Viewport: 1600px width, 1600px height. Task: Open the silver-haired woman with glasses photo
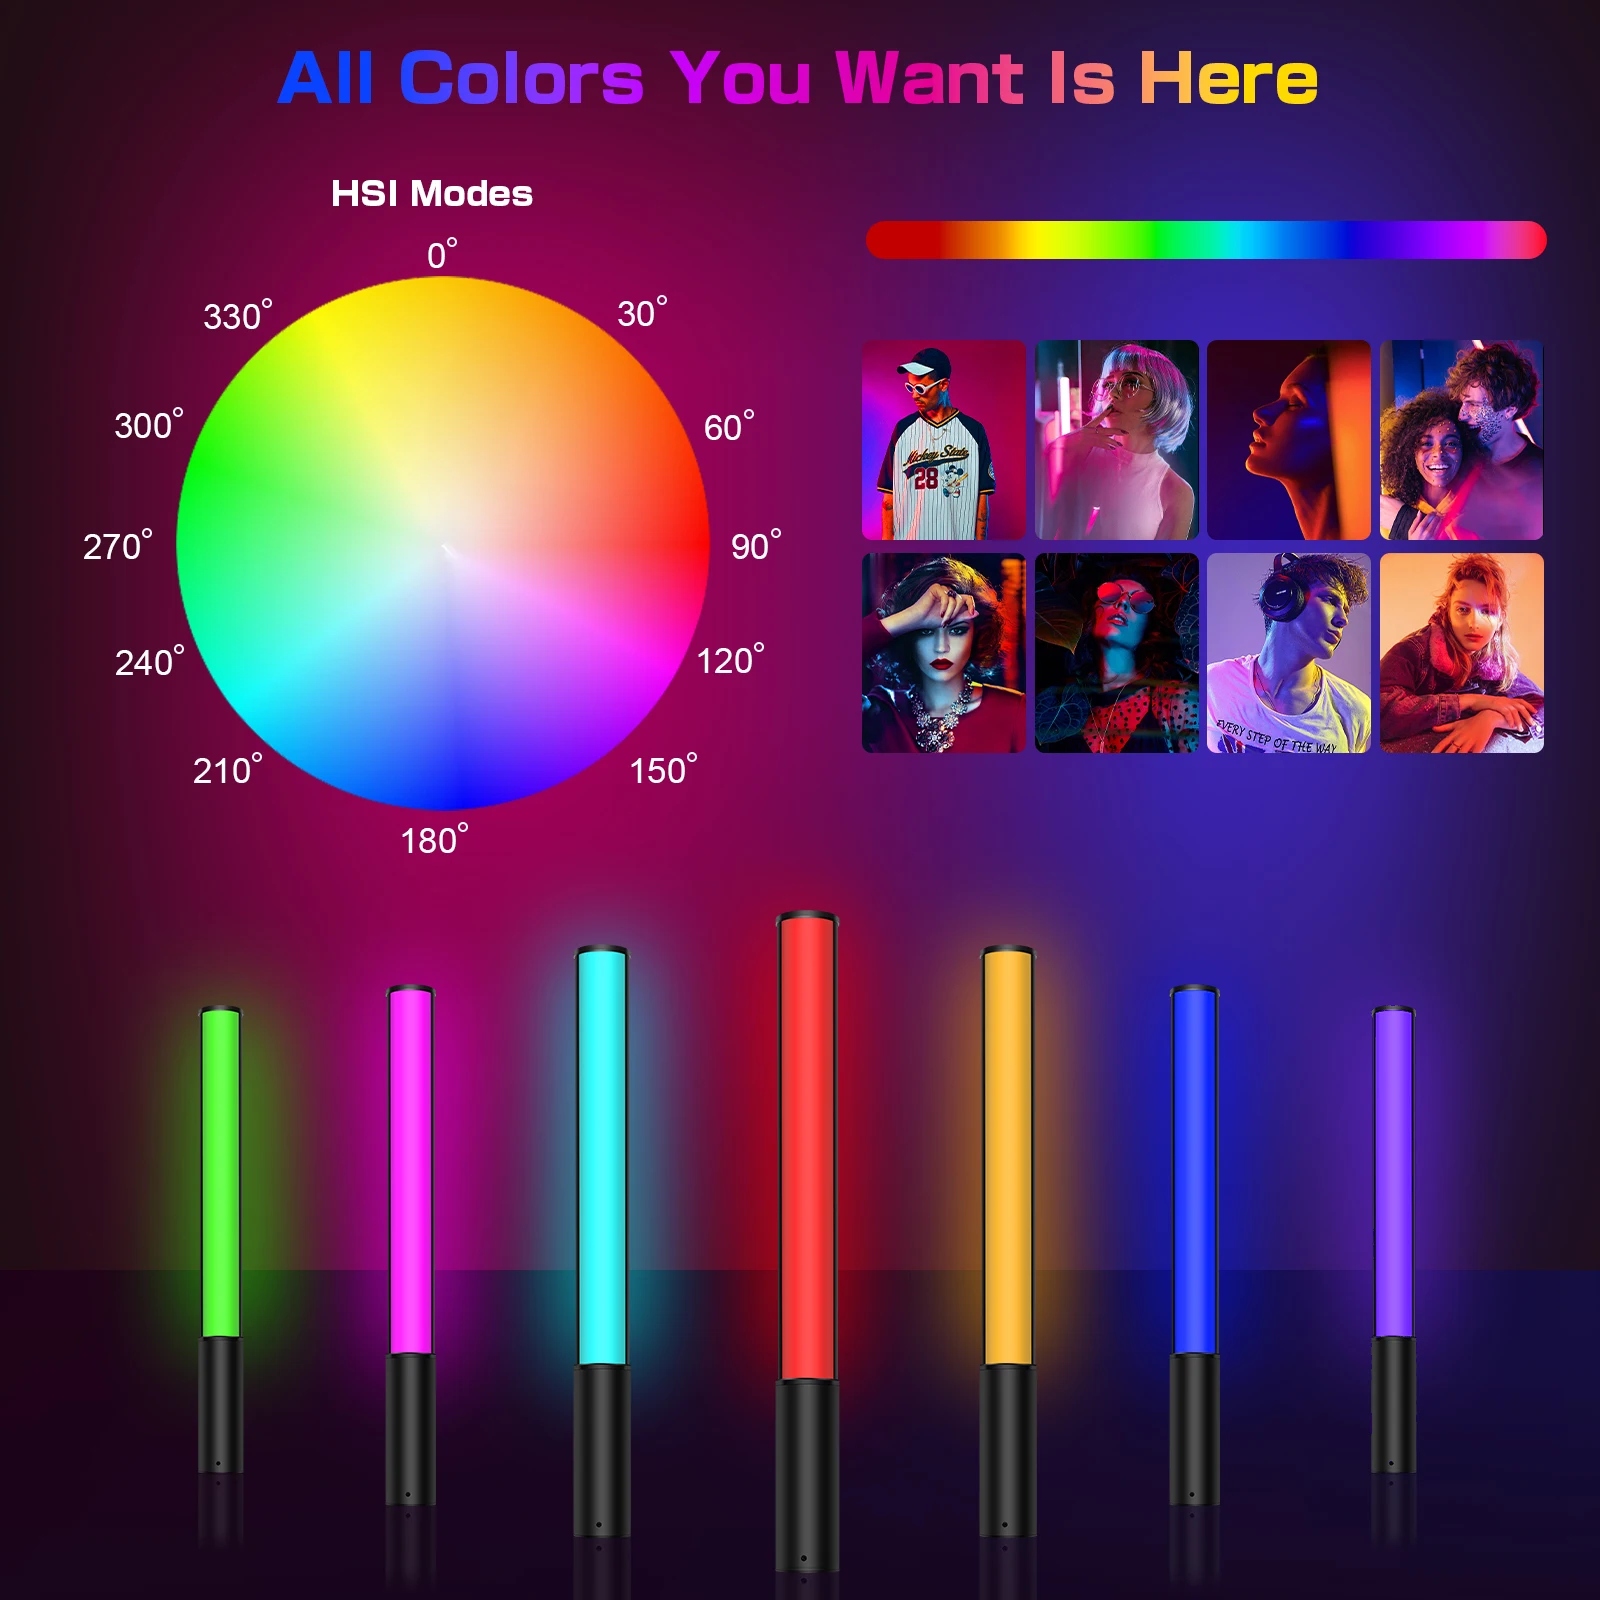[1117, 440]
